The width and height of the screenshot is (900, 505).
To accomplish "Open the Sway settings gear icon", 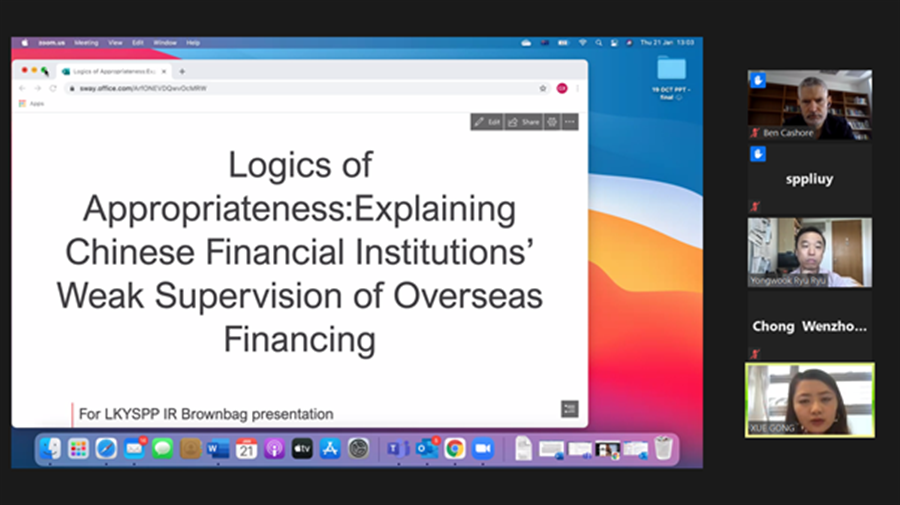I will pyautogui.click(x=551, y=122).
